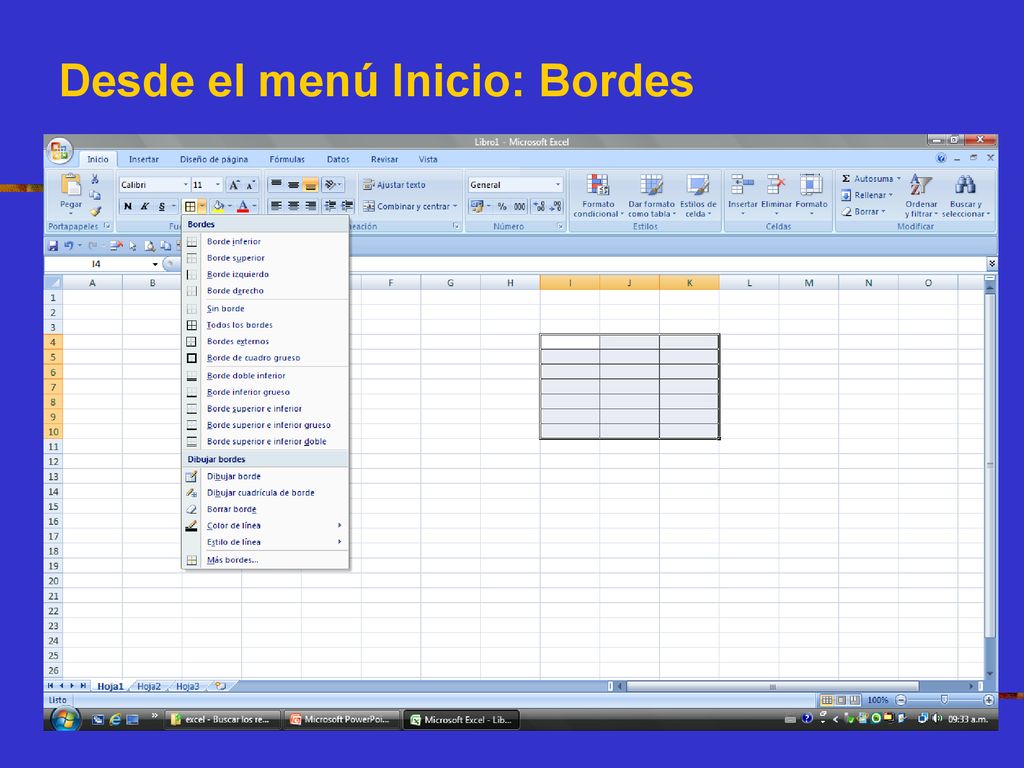Open the Diseño de página tab
The image size is (1024, 768).
tap(214, 159)
